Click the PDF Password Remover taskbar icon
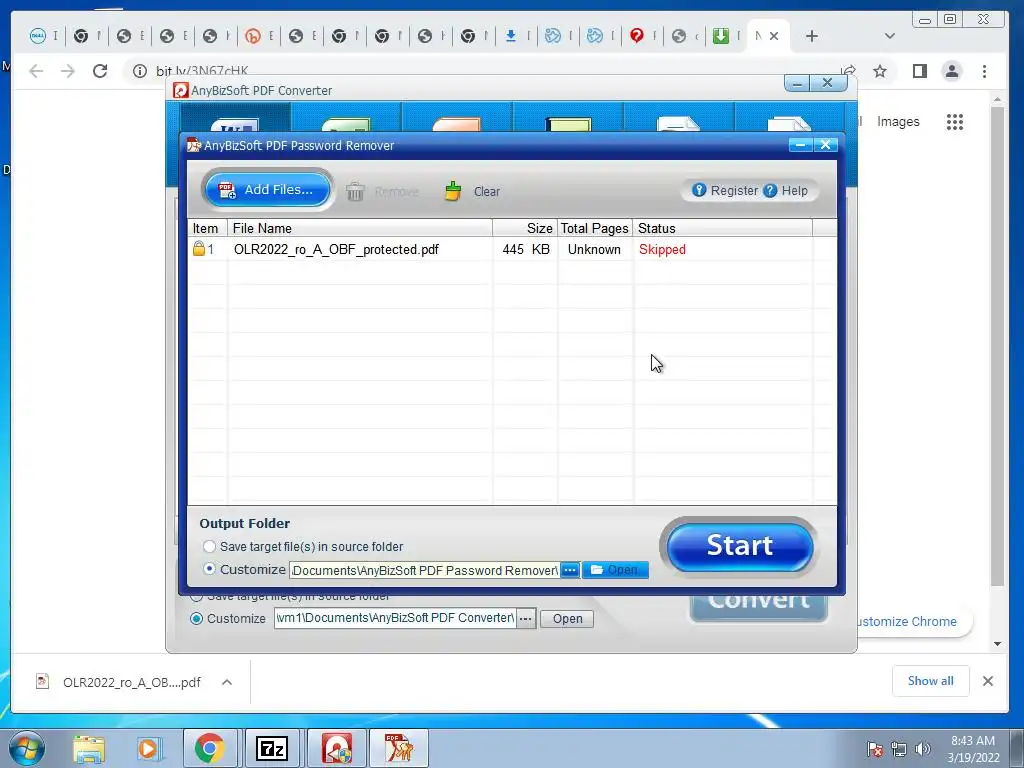 [399, 748]
